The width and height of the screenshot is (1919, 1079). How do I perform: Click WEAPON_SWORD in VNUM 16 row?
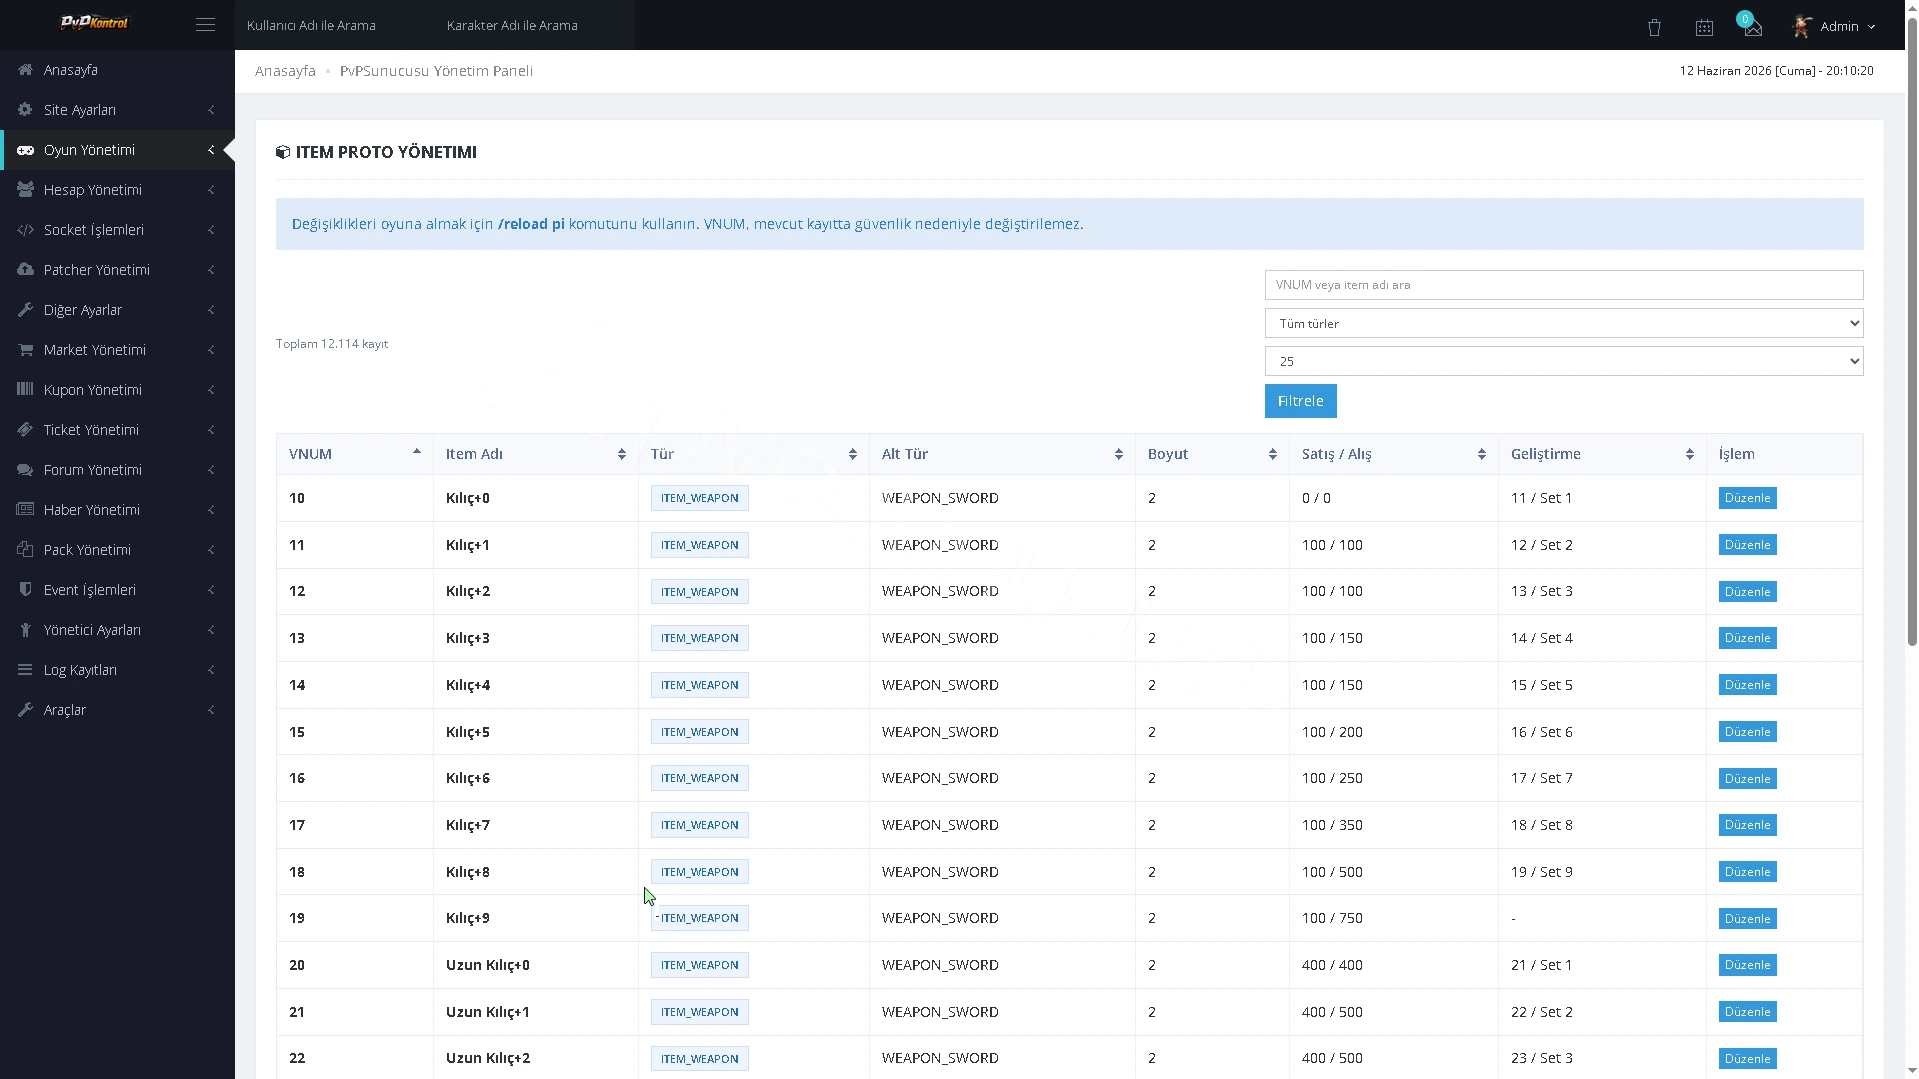pyautogui.click(x=940, y=778)
